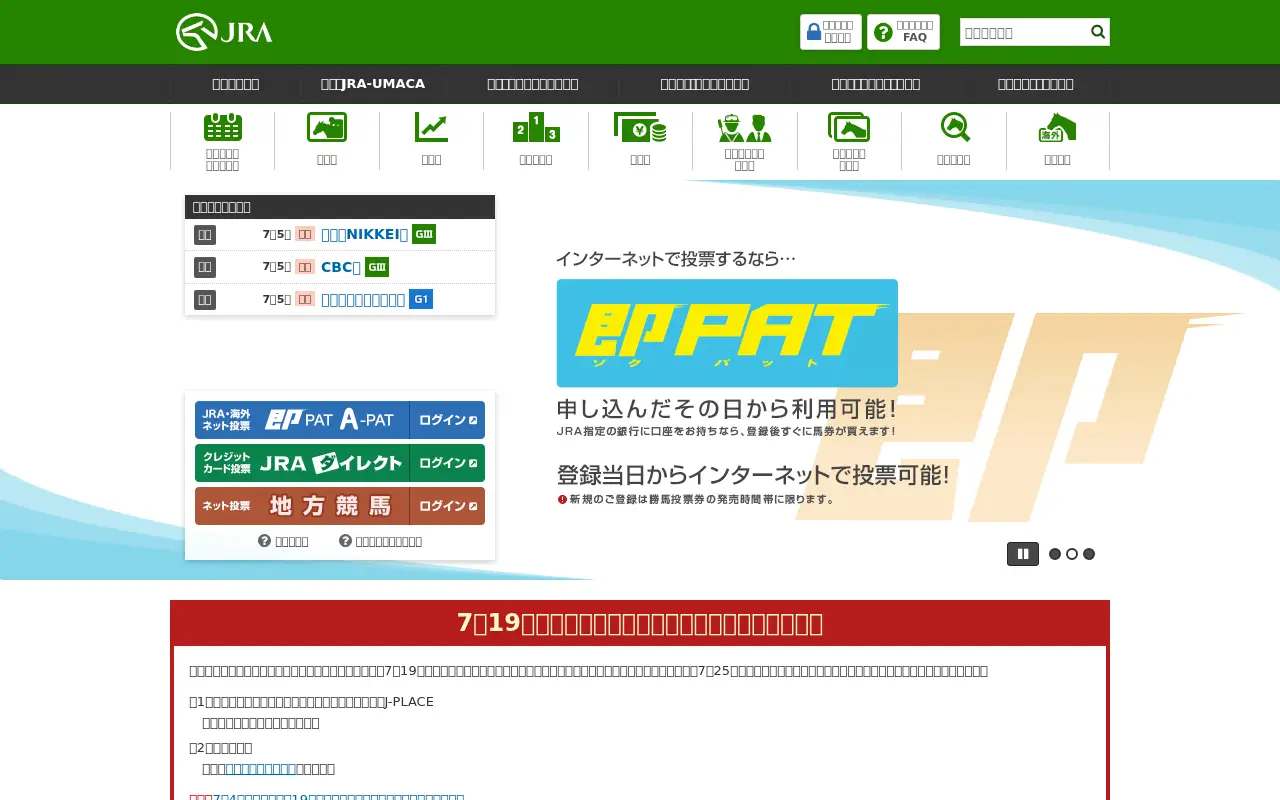Select the third slideshow indicator dot
This screenshot has width=1280, height=800.
point(1089,554)
